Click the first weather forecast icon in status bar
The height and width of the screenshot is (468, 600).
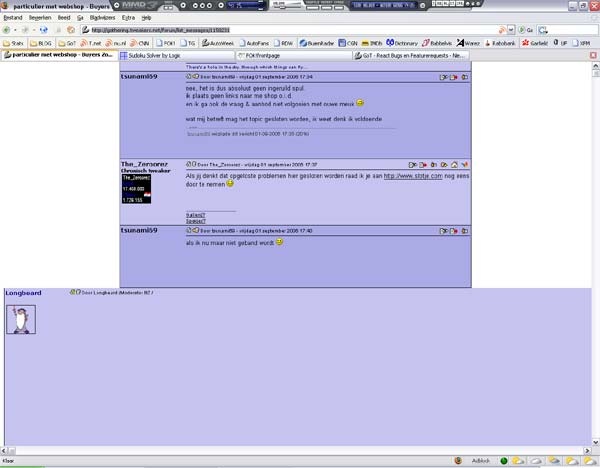tap(518, 461)
